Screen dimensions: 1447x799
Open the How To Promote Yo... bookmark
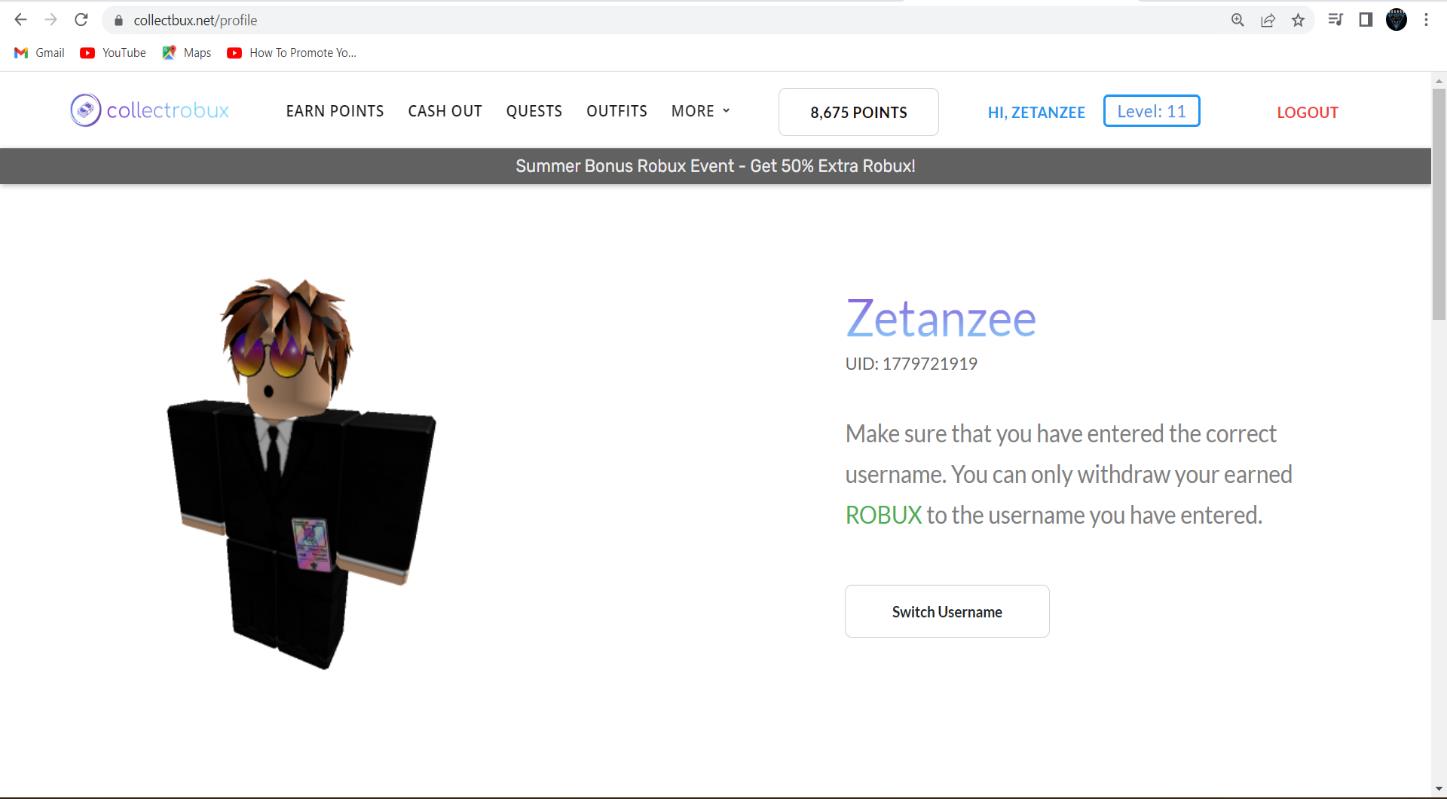pyautogui.click(x=292, y=53)
